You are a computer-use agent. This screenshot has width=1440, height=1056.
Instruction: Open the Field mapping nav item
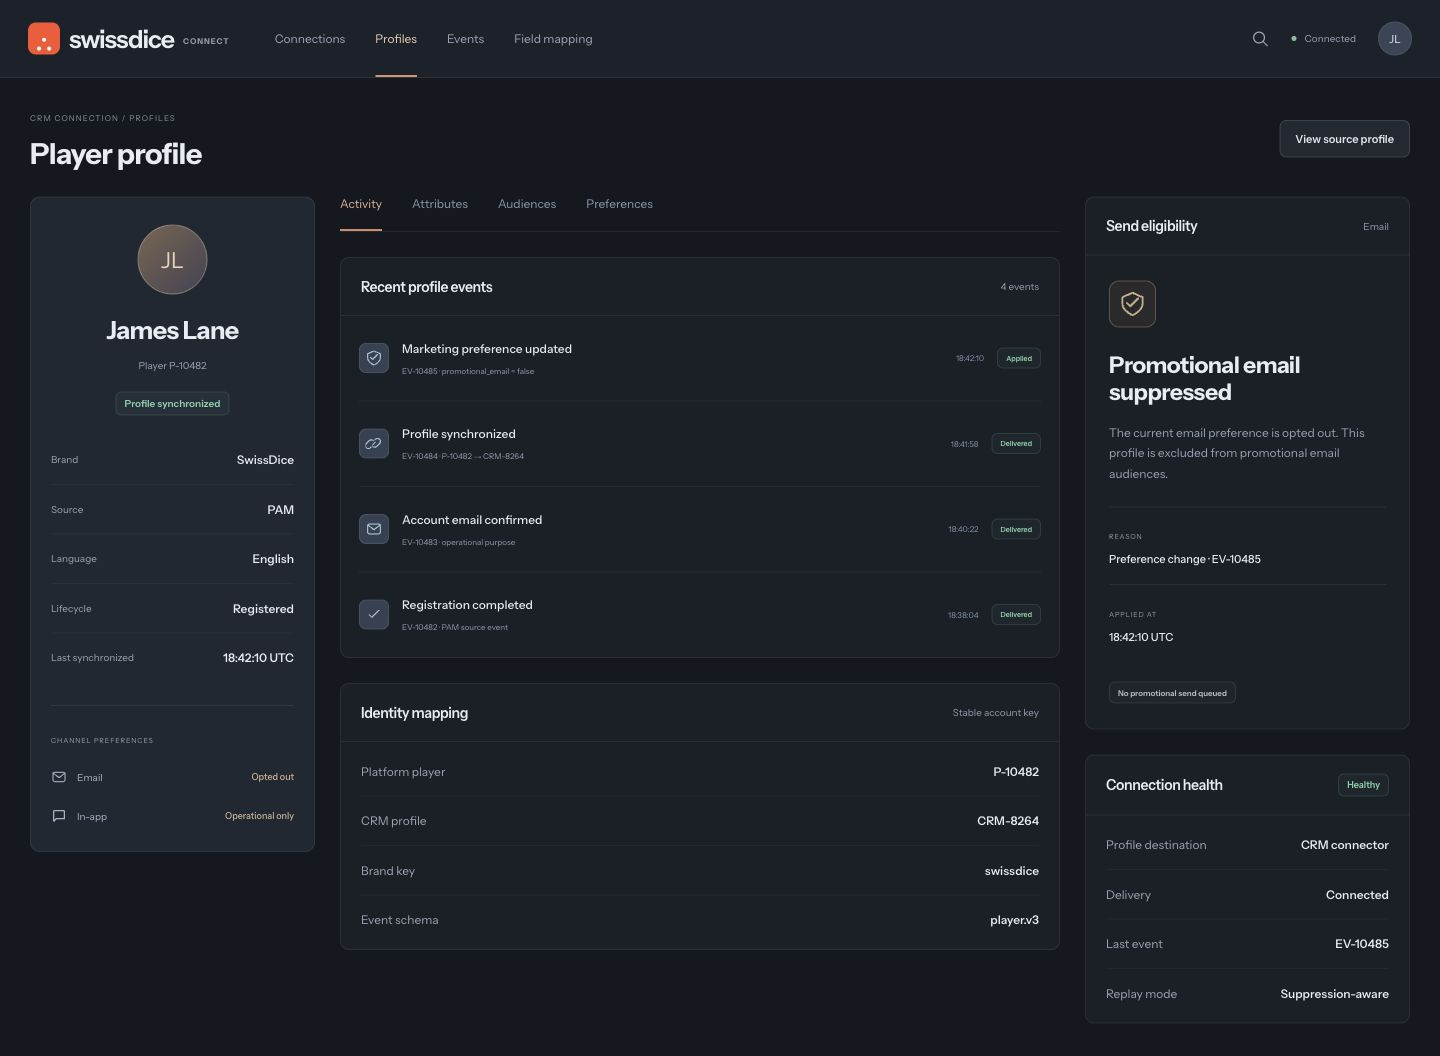click(x=553, y=39)
